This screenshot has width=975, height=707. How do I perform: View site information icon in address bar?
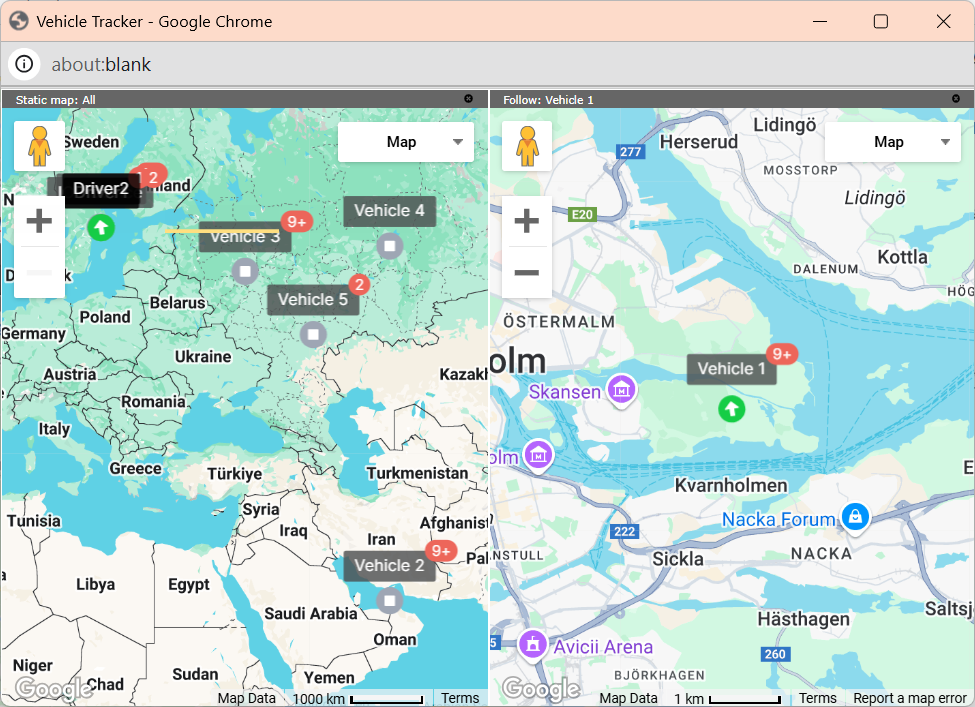(x=24, y=64)
